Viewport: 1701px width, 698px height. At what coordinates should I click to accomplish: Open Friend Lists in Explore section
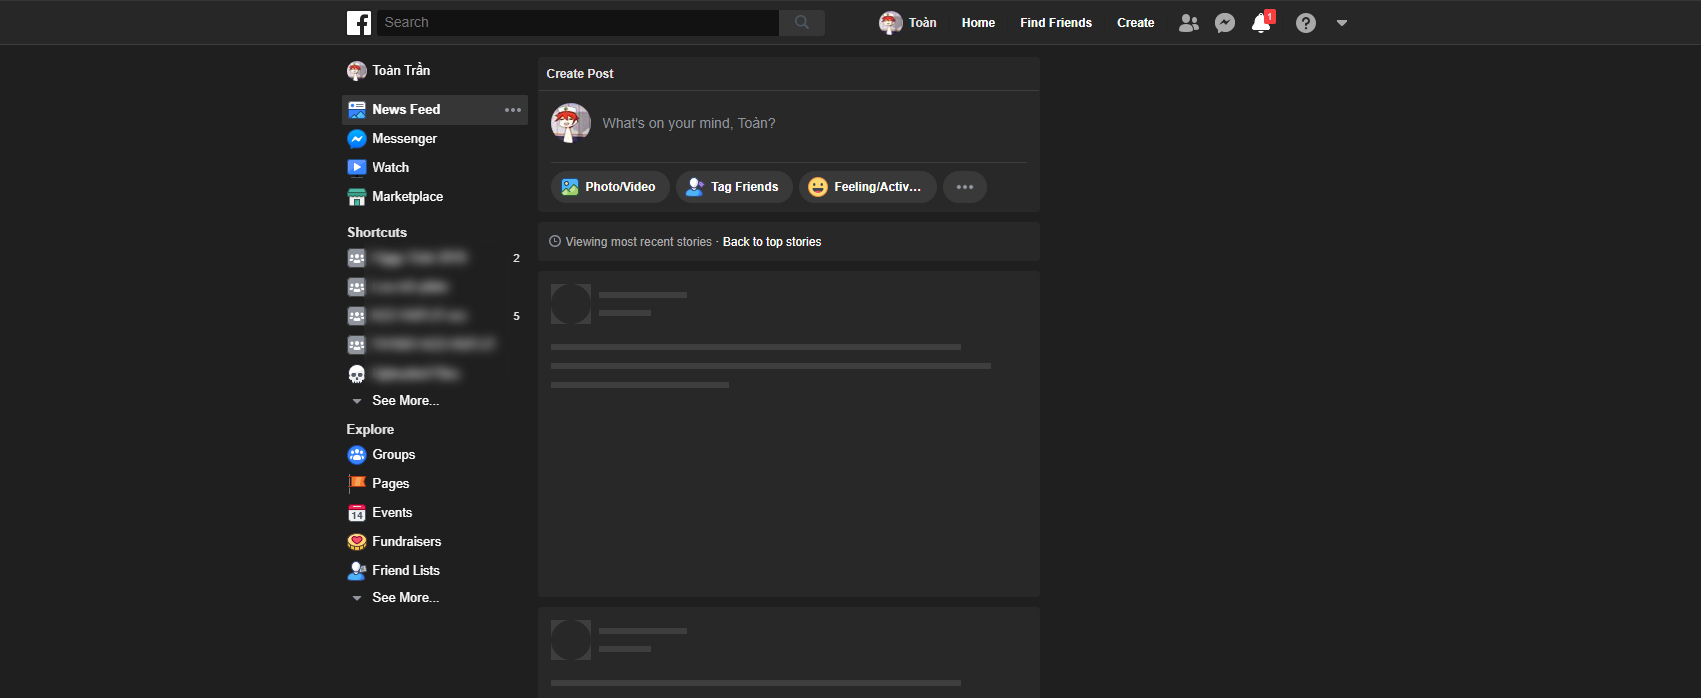(405, 571)
